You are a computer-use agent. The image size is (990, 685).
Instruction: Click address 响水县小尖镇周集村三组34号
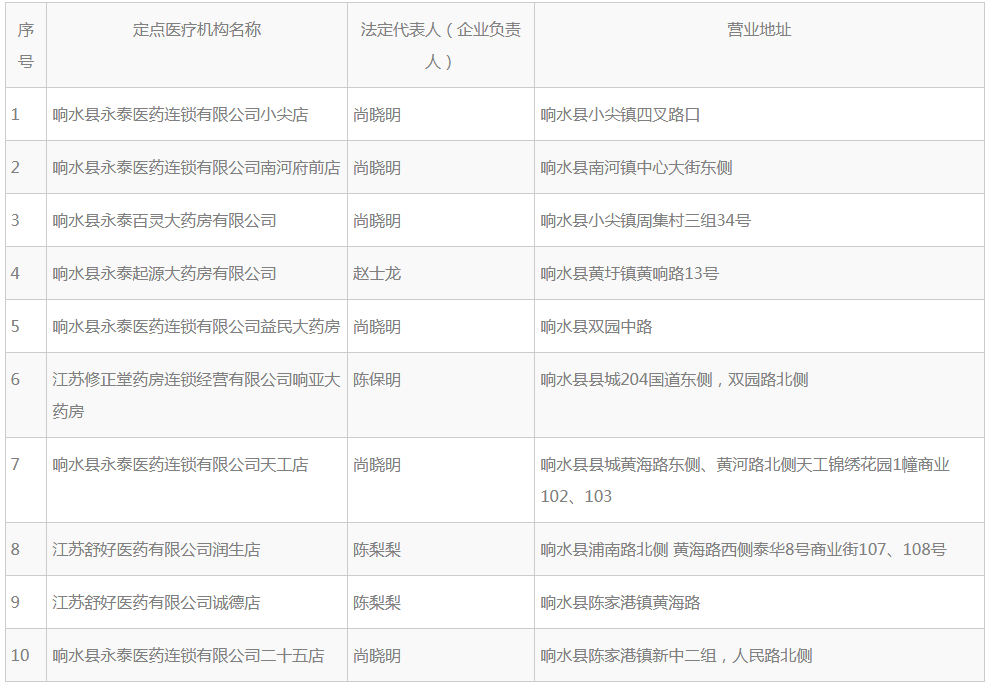[x=645, y=221]
